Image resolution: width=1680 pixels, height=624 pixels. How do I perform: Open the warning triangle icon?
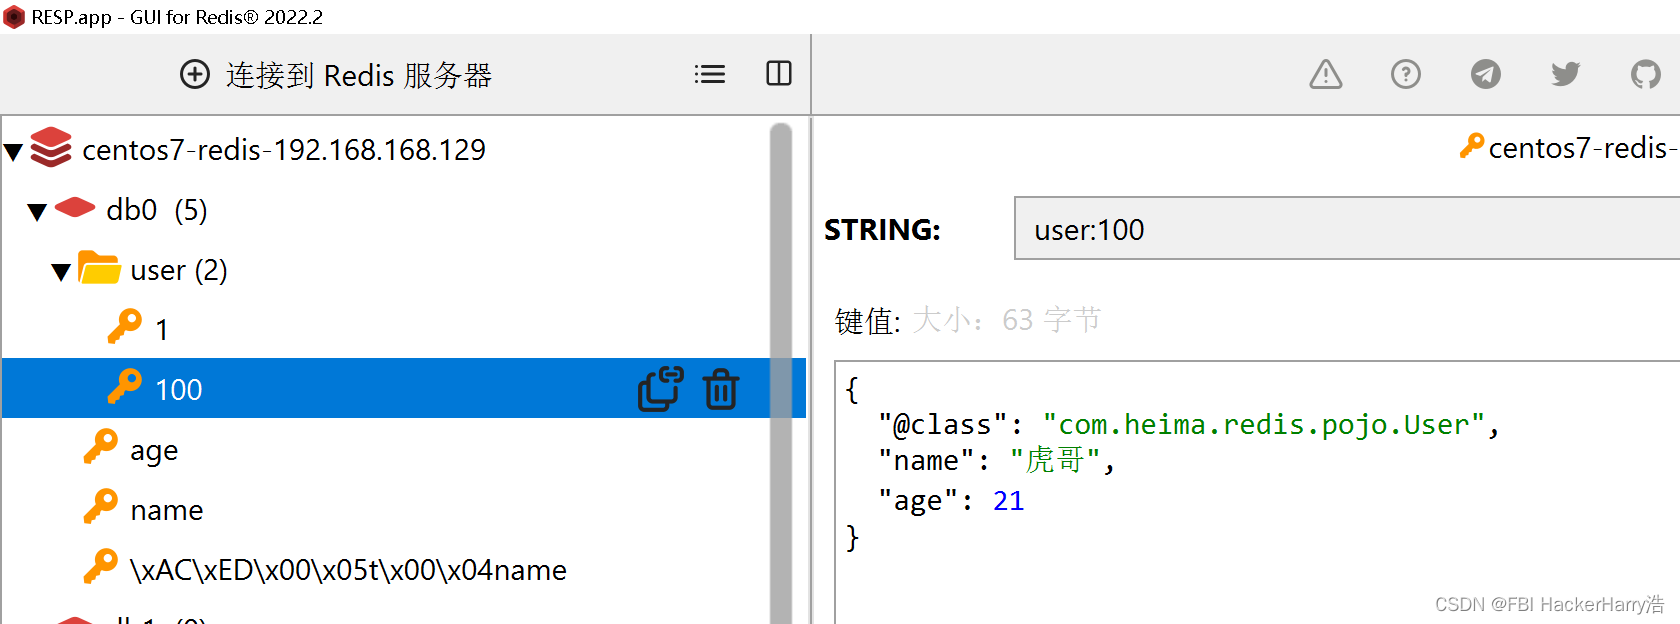(x=1326, y=74)
